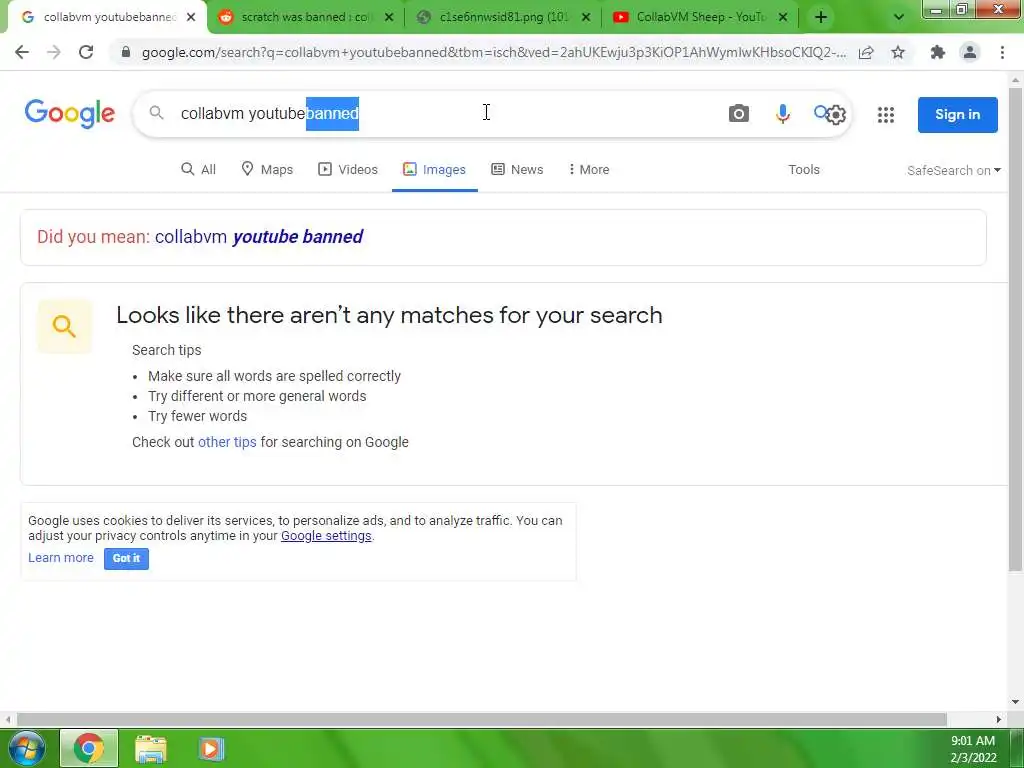Click the vertical scrollbar thumb
This screenshot has width=1024, height=768.
pyautogui.click(x=1016, y=330)
